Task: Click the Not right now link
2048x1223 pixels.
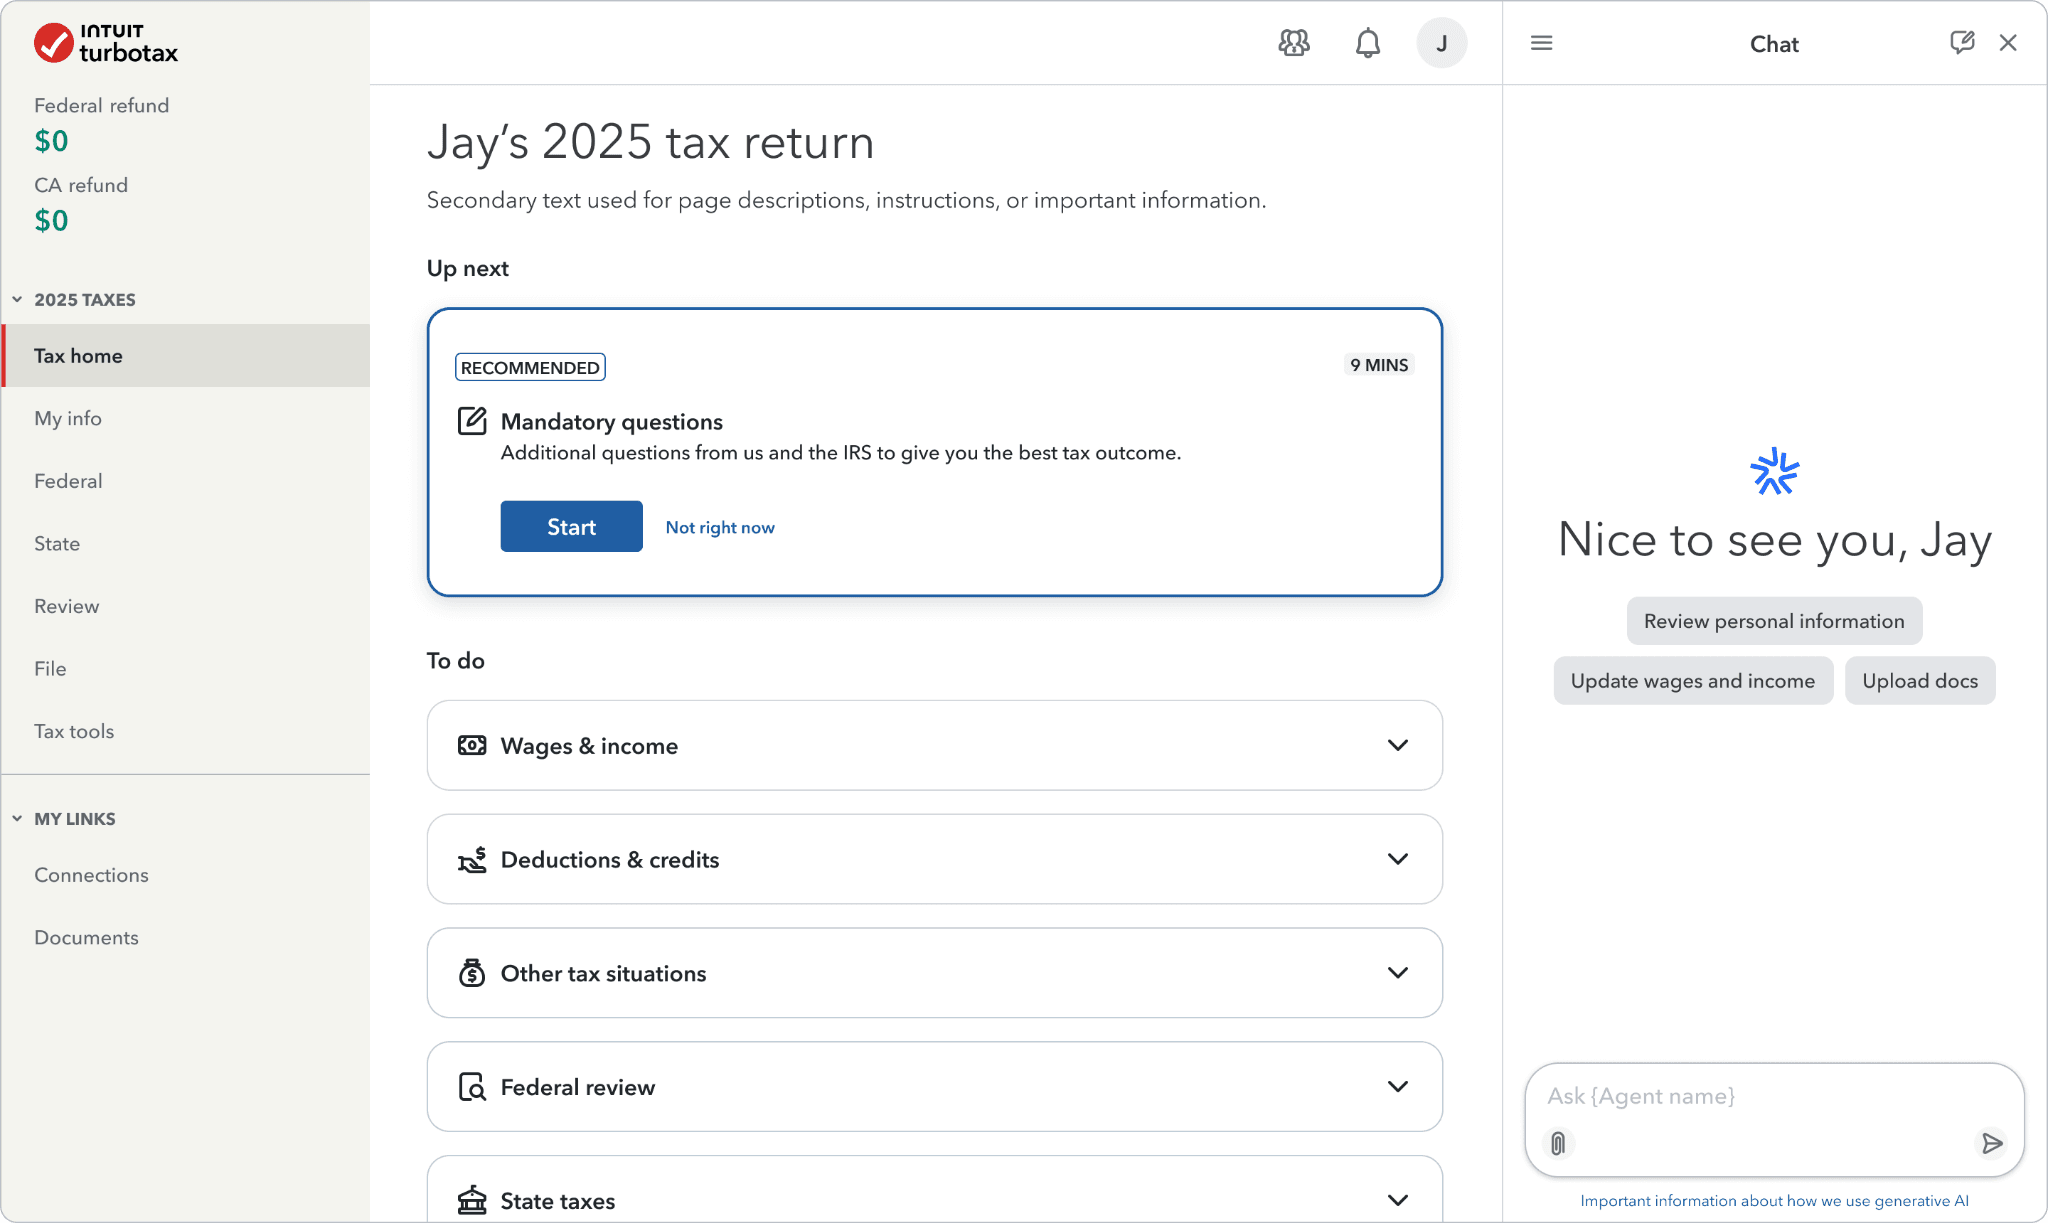Action: [720, 527]
